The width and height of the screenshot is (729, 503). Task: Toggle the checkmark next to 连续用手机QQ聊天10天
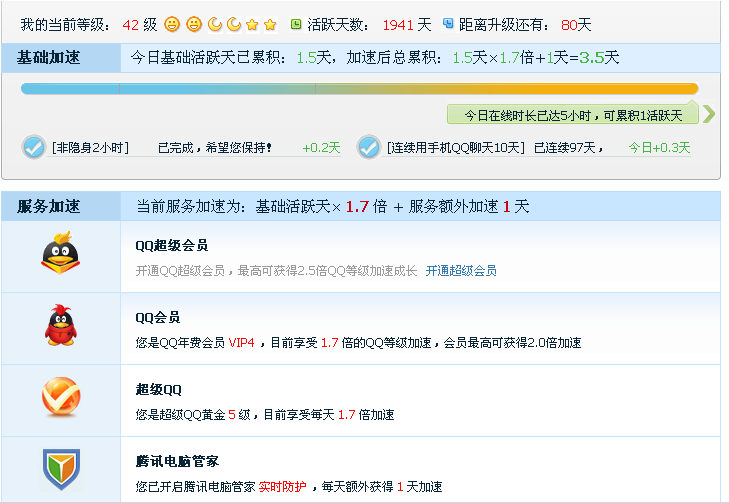369,147
